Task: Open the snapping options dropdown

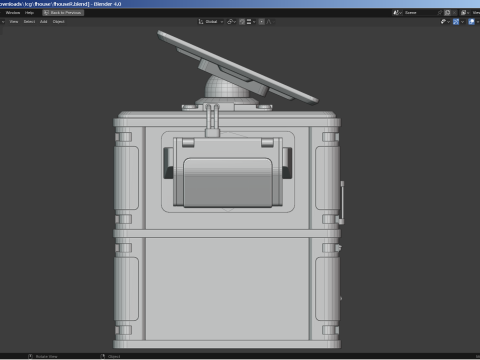Action: click(x=251, y=22)
